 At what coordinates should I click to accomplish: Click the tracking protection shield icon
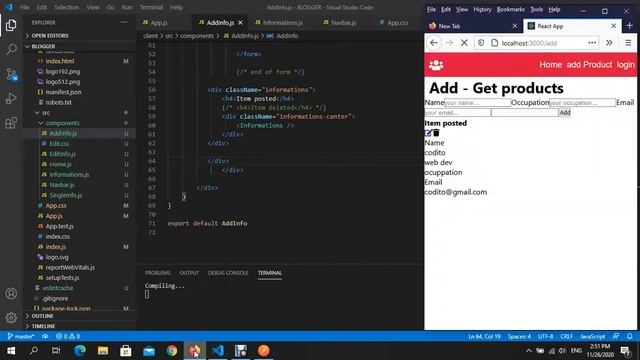481,43
